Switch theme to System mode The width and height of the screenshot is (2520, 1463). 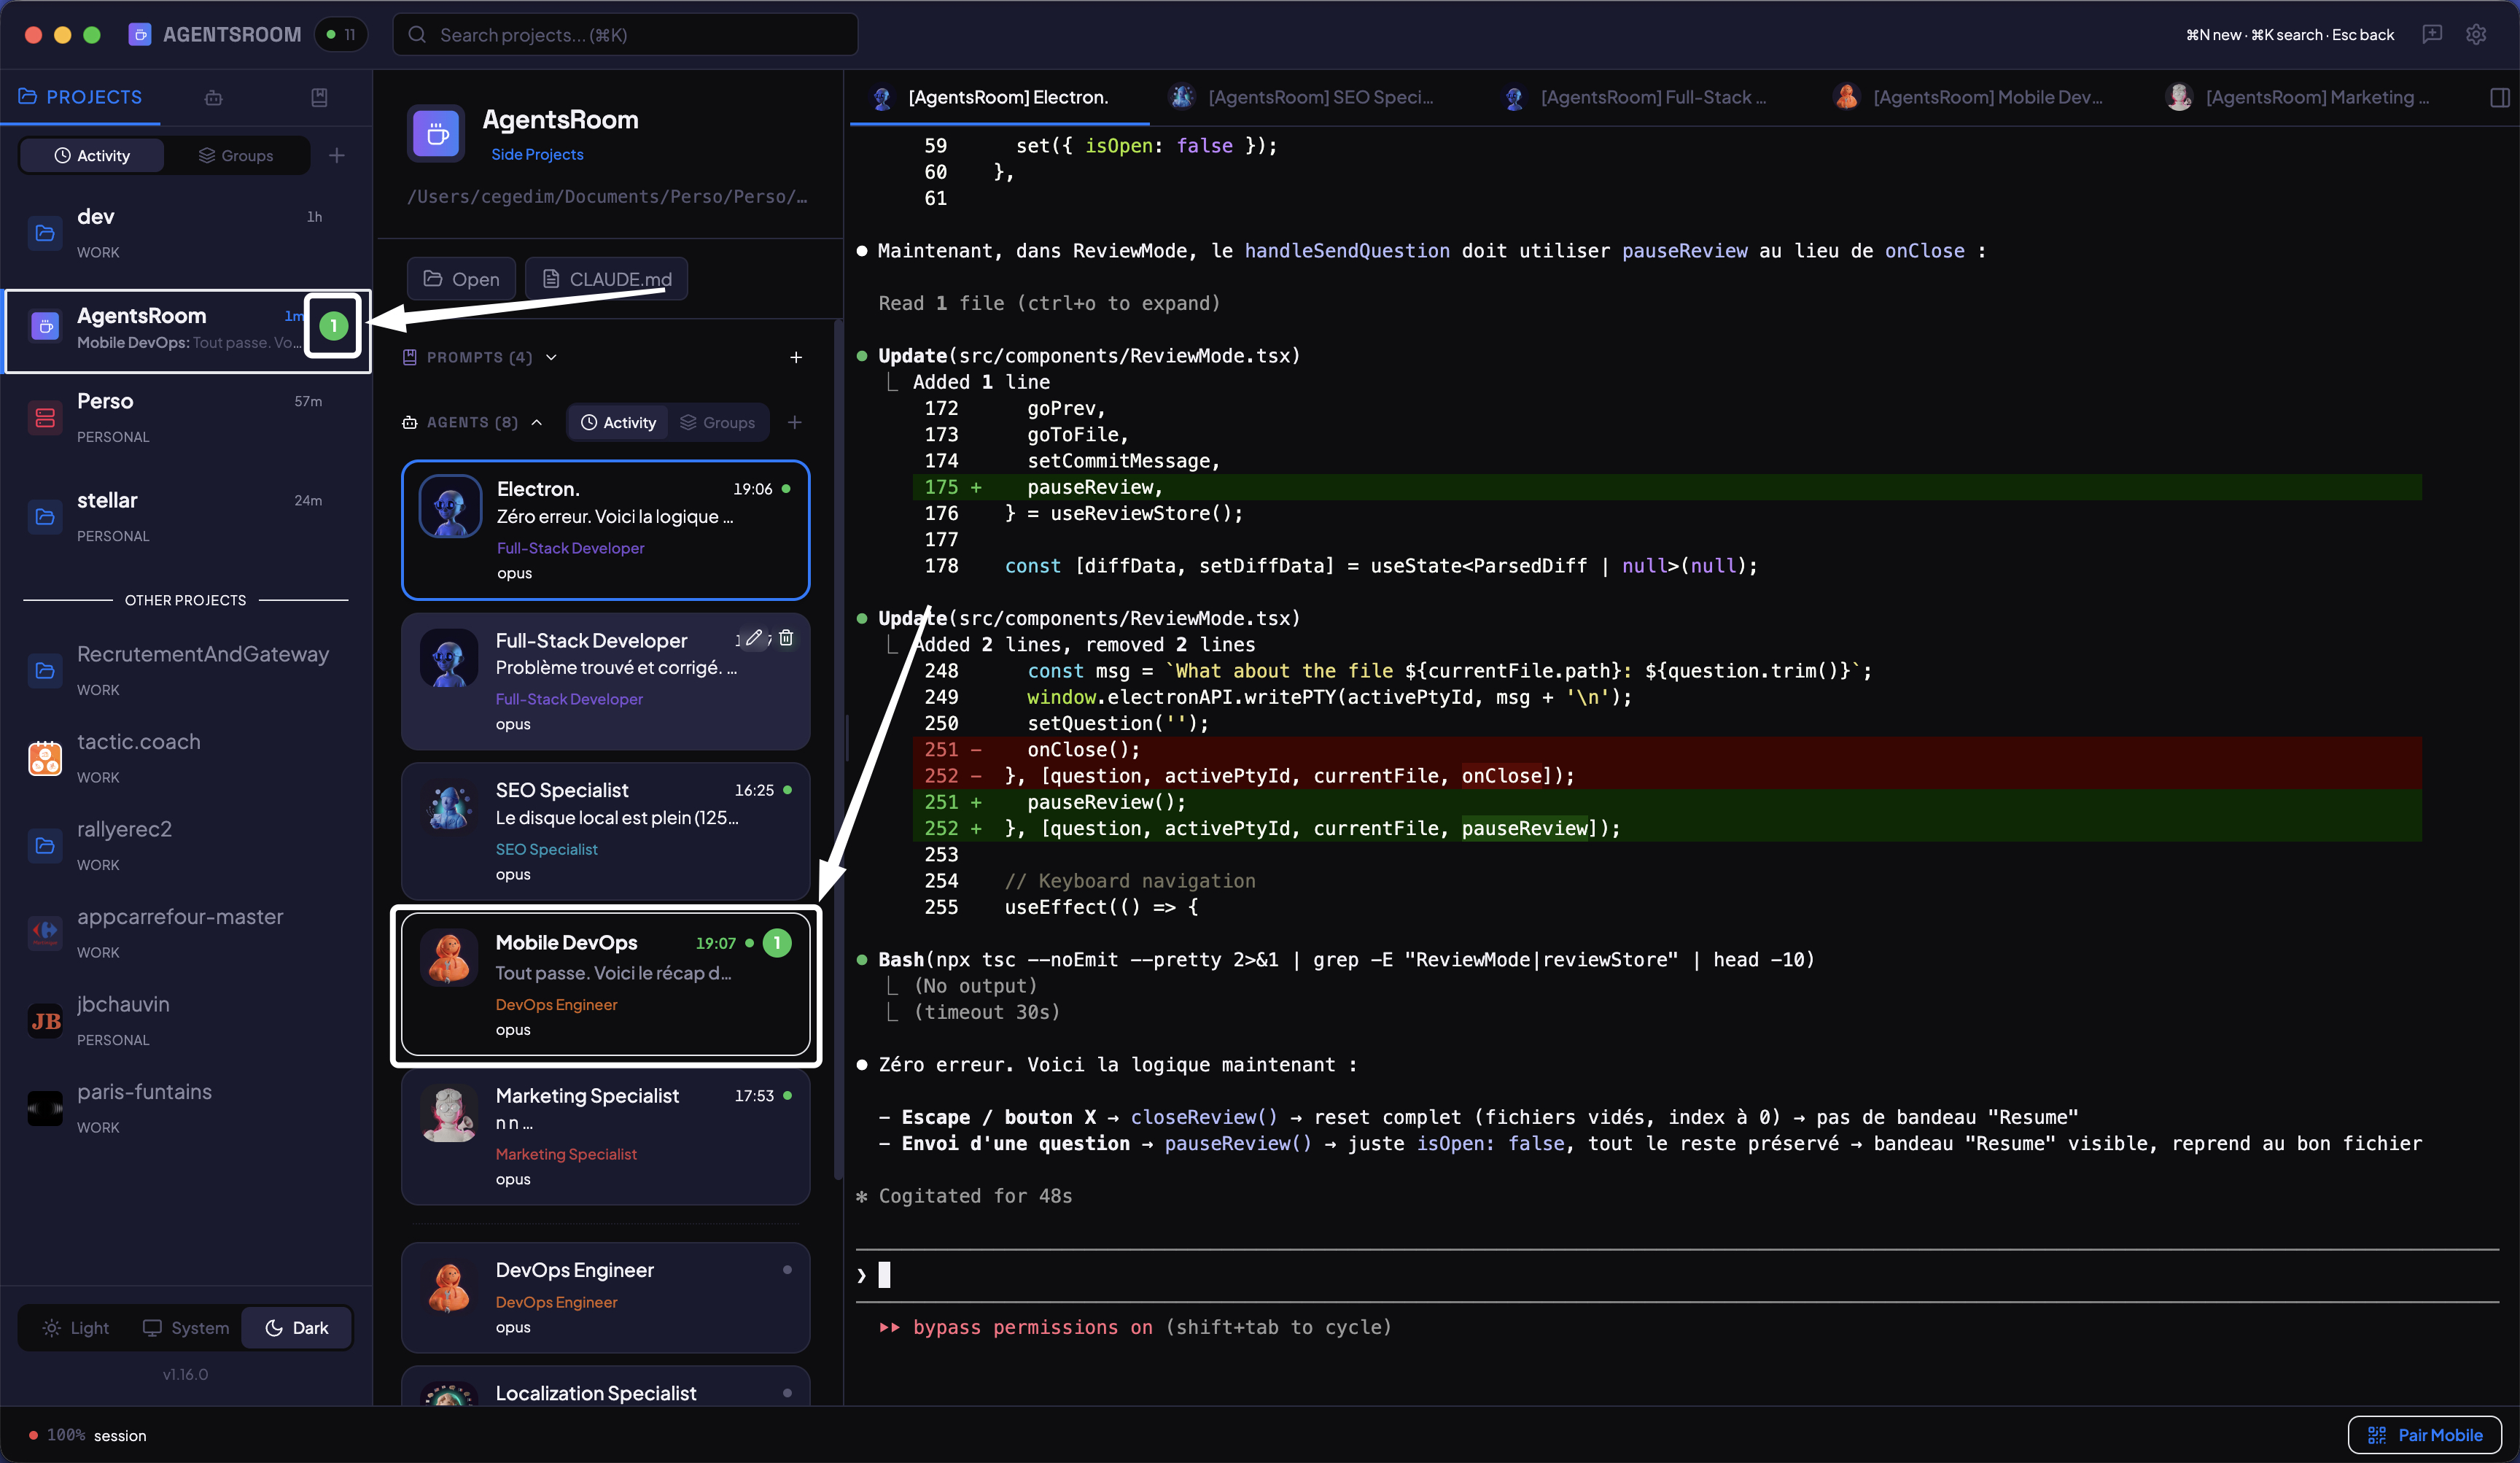click(x=186, y=1327)
